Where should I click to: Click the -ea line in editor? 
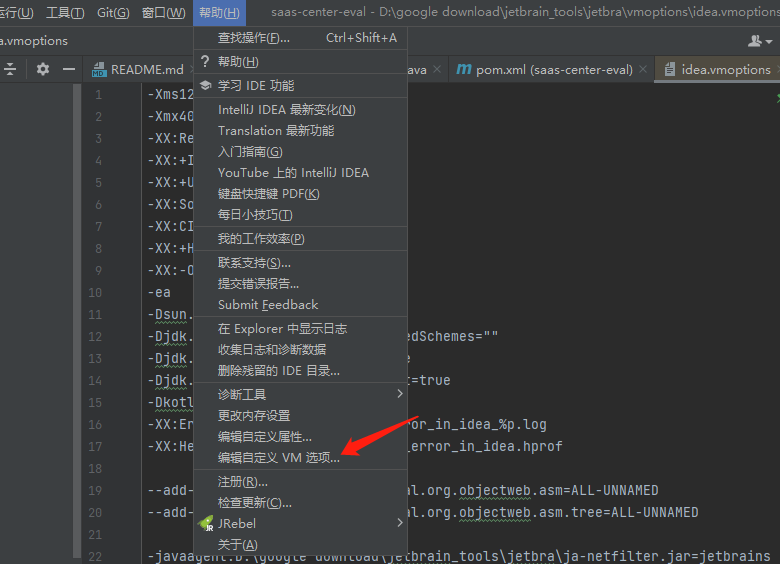click(159, 292)
